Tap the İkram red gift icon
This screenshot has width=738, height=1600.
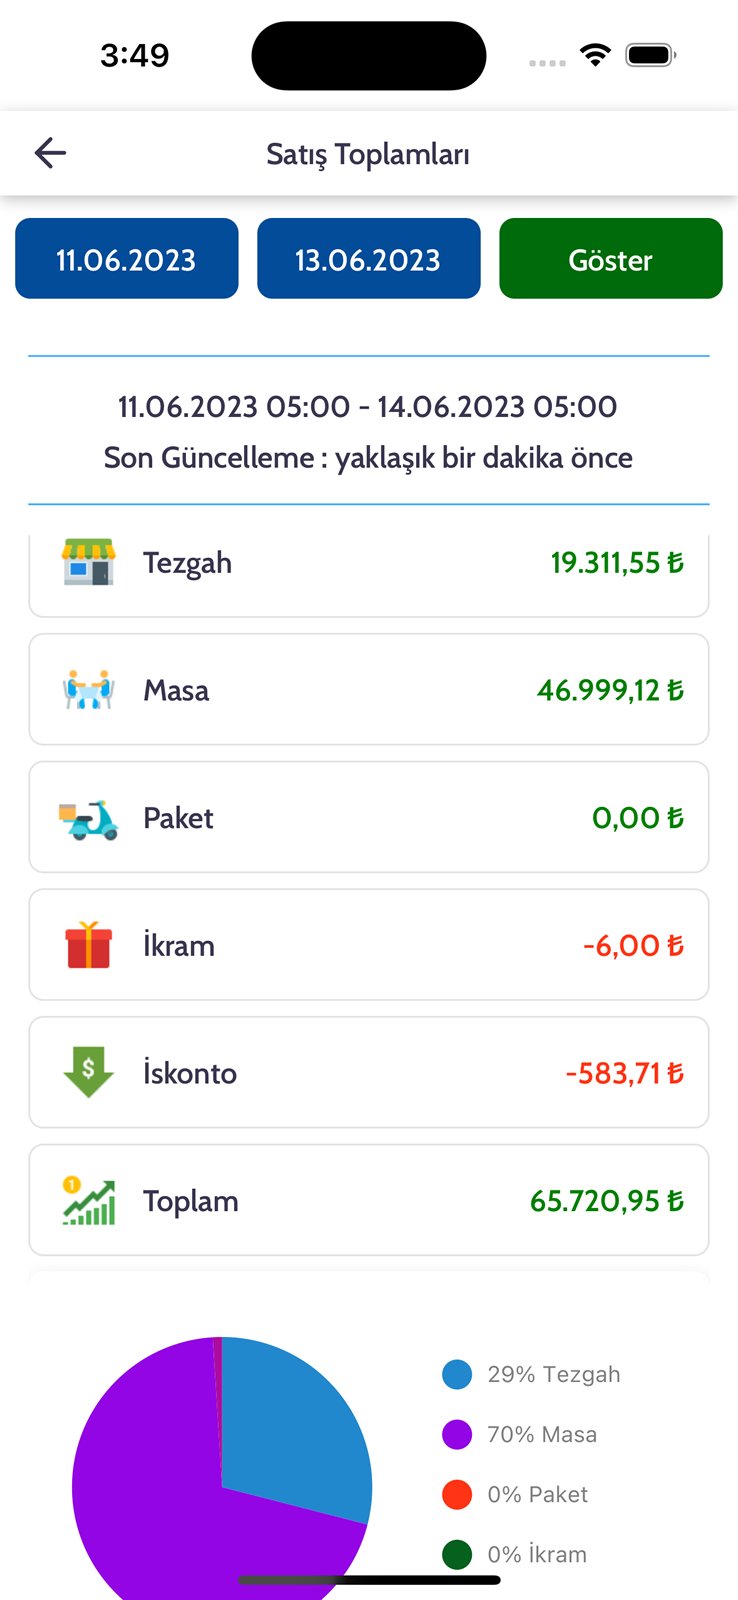click(88, 945)
